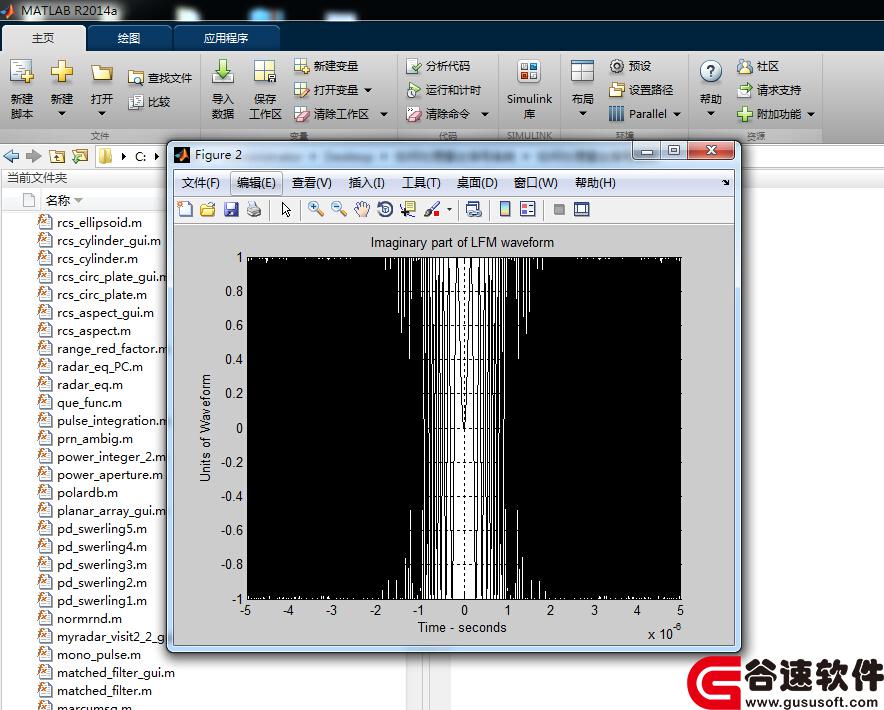Expand the 清除命令 dropdown arrow
884x710 pixels.
coord(484,114)
